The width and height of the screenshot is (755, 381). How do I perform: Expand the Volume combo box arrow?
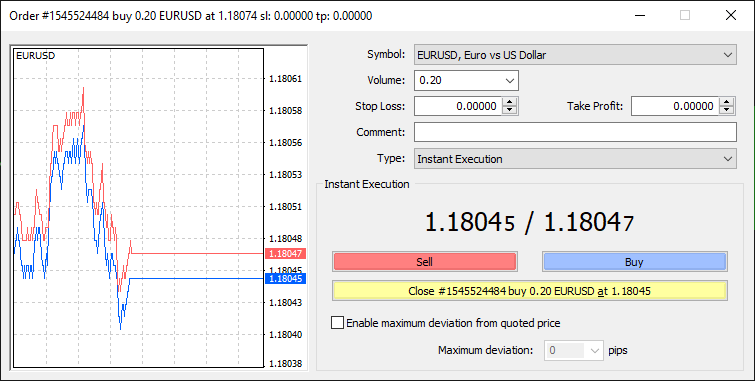coord(510,80)
